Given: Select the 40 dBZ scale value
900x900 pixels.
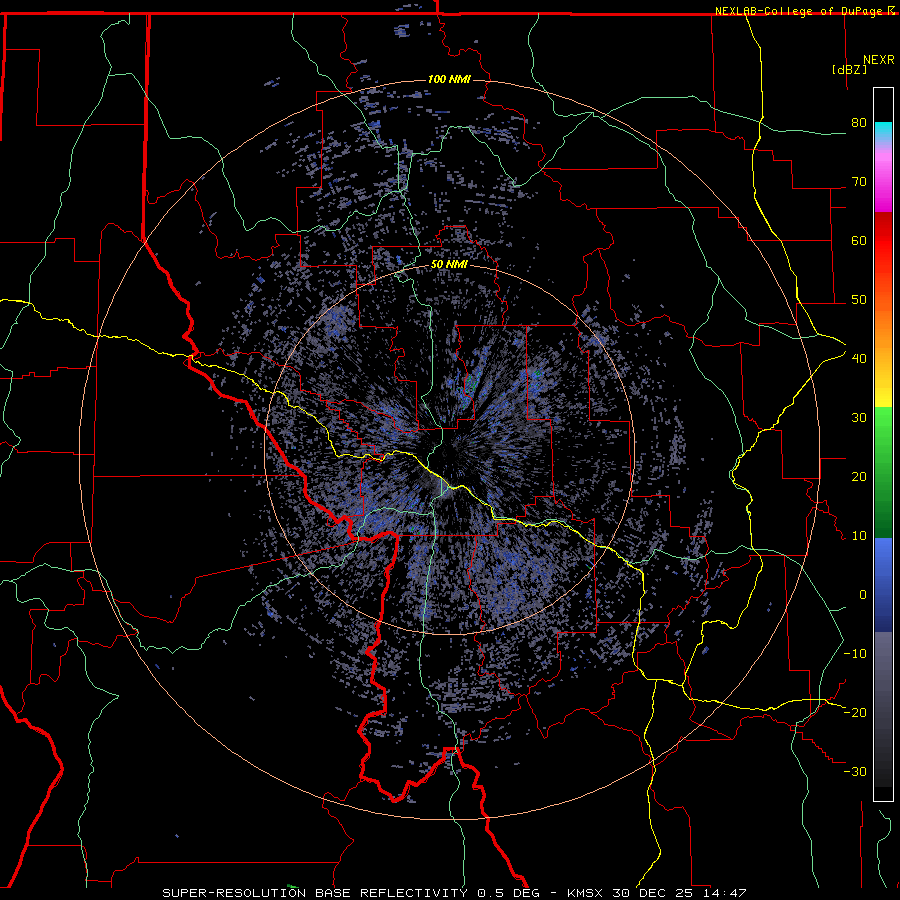Looking at the screenshot, I should pyautogui.click(x=859, y=358).
